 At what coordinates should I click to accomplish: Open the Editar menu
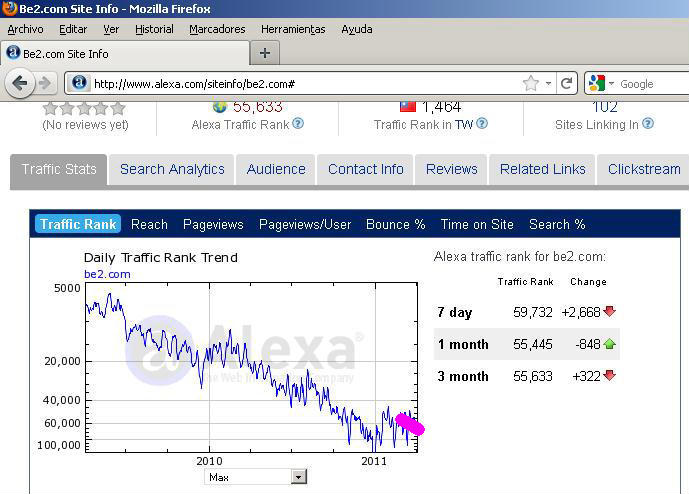pos(73,29)
